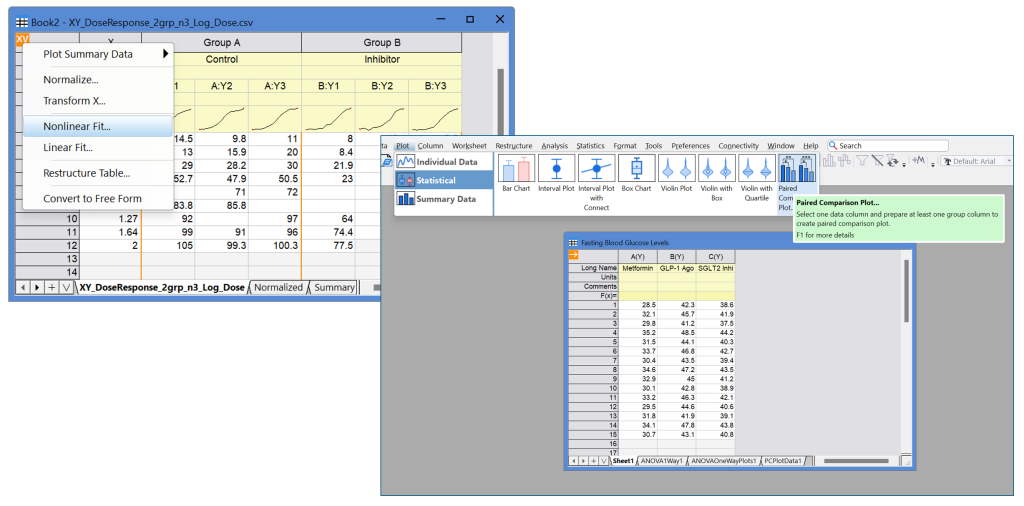Select the Group B header in Book2
This screenshot has width=1024, height=506.
(382, 43)
